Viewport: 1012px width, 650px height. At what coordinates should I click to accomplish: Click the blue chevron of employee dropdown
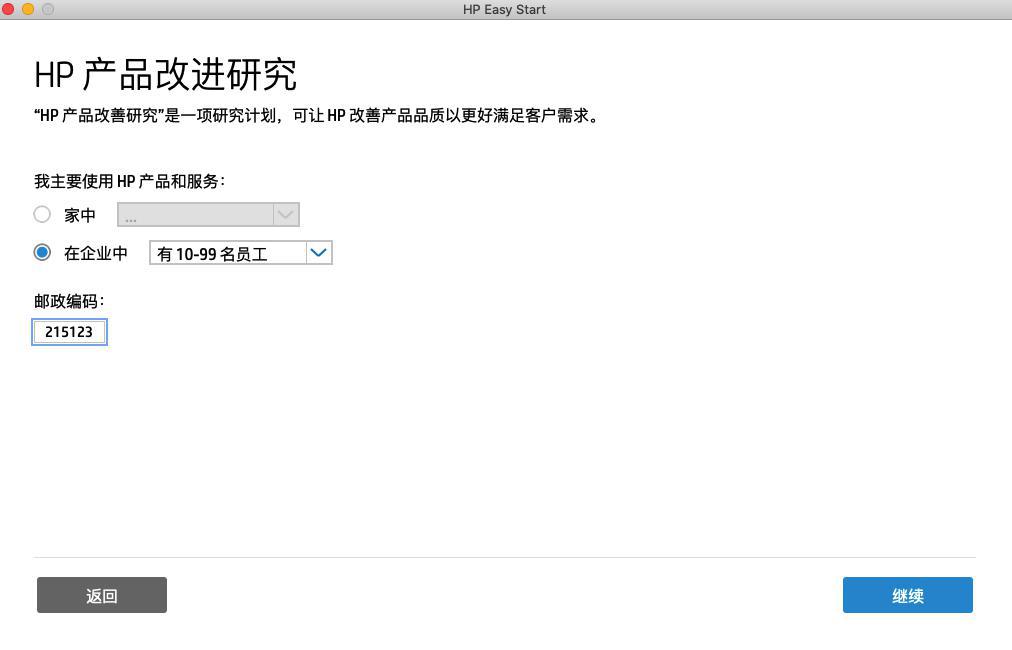point(318,253)
